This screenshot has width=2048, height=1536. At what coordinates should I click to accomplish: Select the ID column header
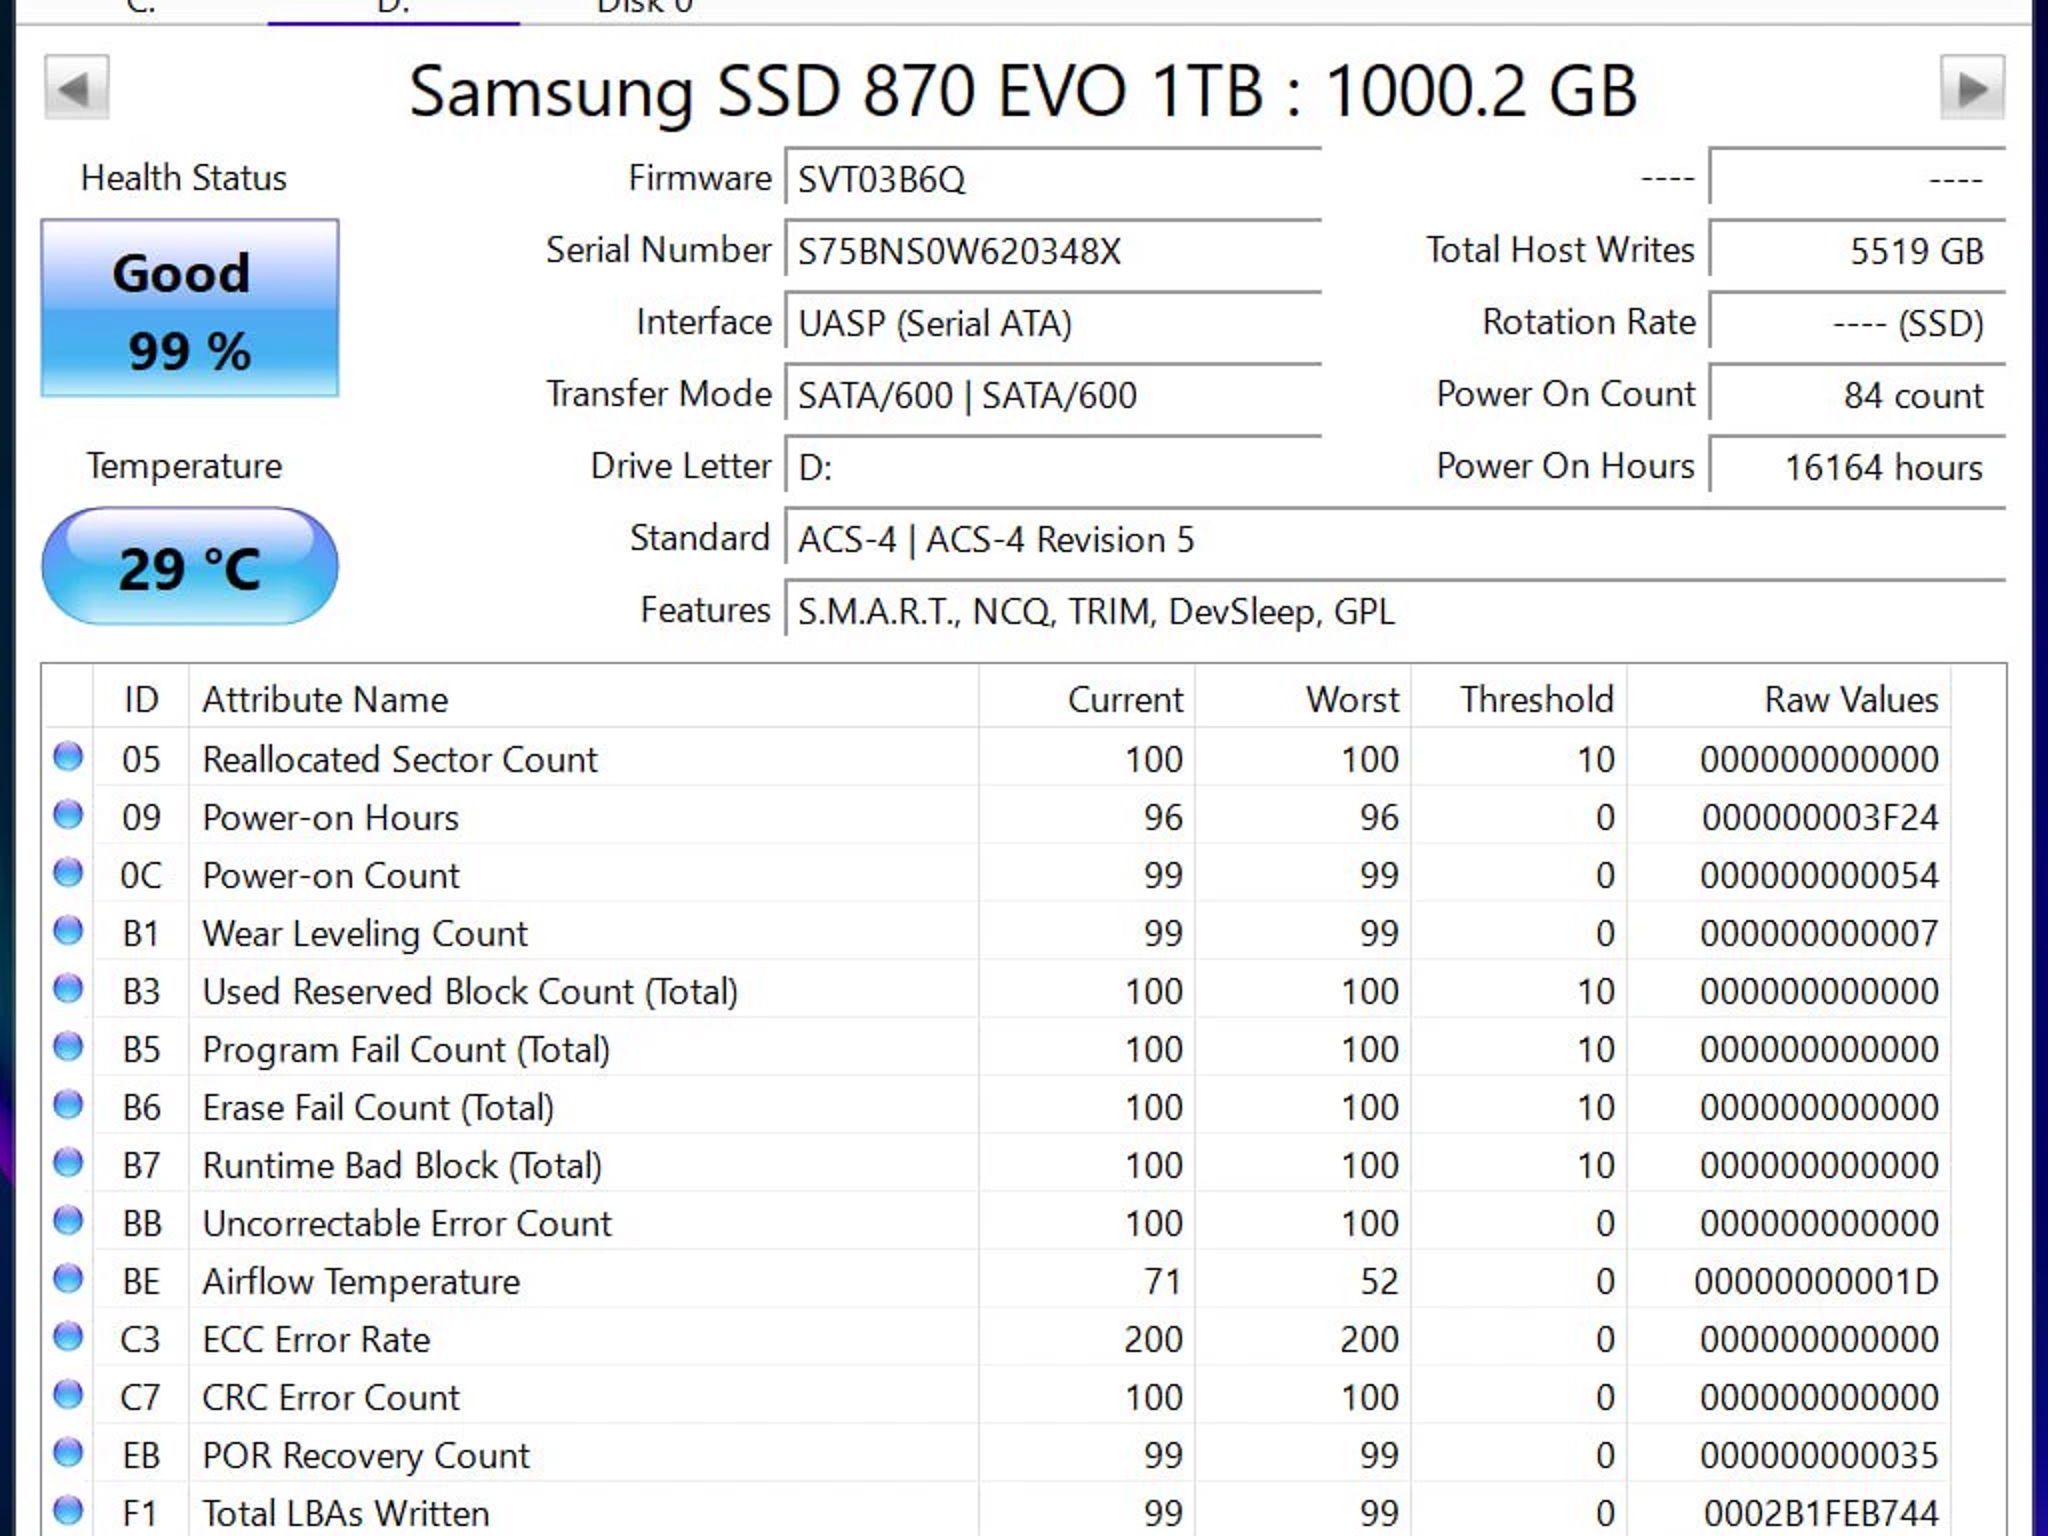(141, 699)
